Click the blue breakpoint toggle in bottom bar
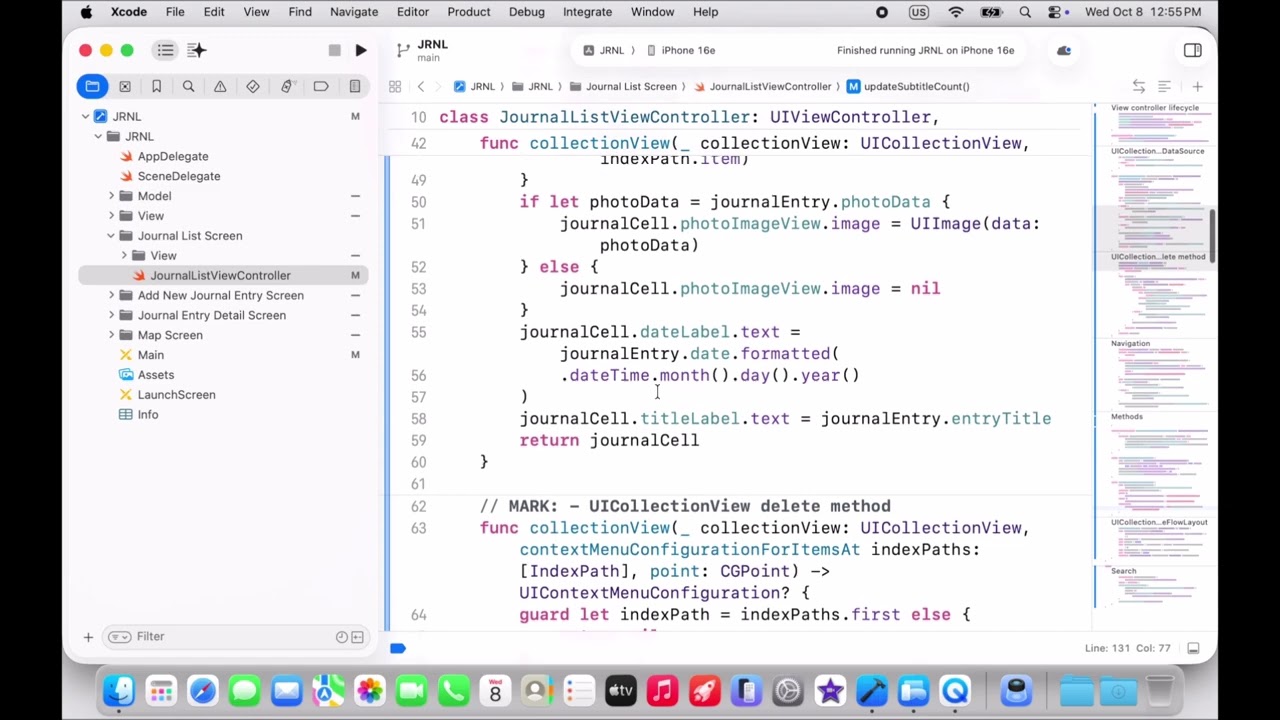The width and height of the screenshot is (1280, 720). (397, 648)
